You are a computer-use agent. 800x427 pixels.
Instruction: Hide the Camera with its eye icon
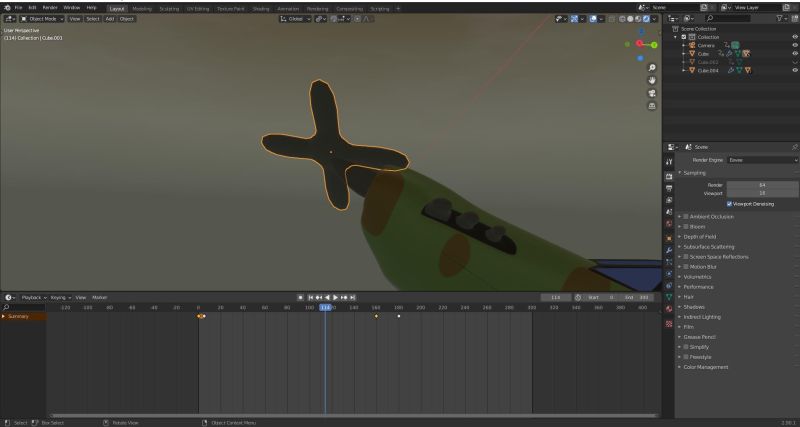(794, 45)
